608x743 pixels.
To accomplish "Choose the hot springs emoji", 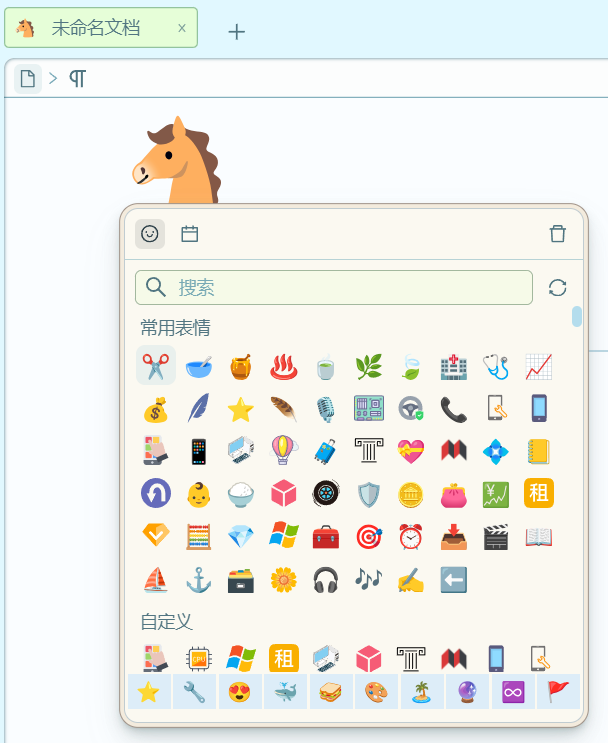I will pos(283,366).
